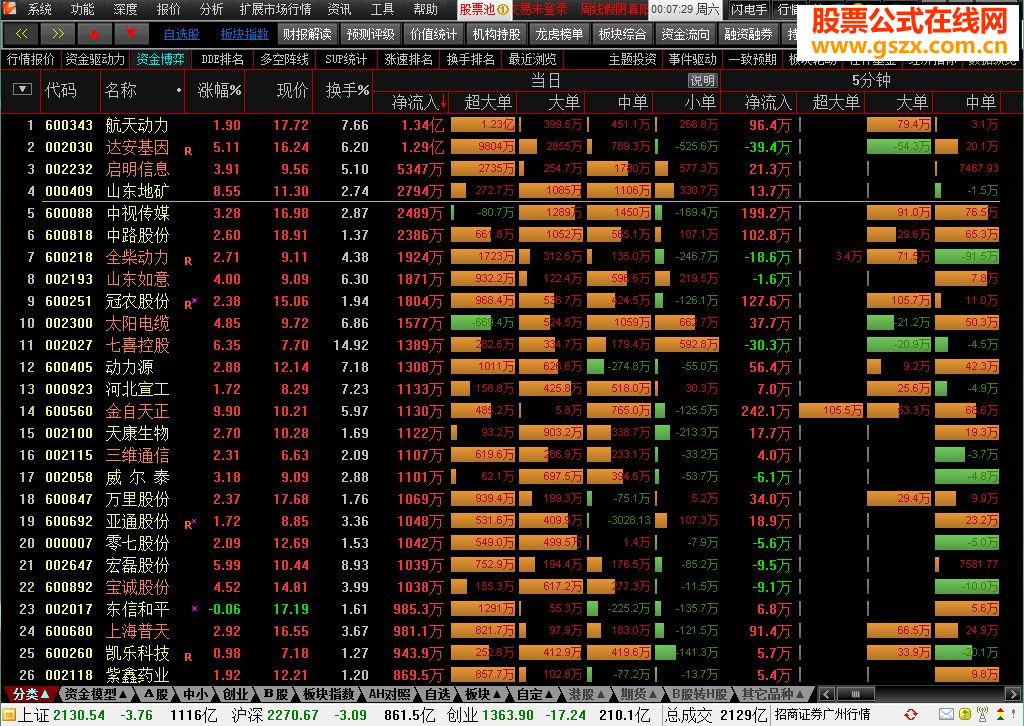
Task: Switch to the AH对照 bottom tab
Action: (390, 694)
